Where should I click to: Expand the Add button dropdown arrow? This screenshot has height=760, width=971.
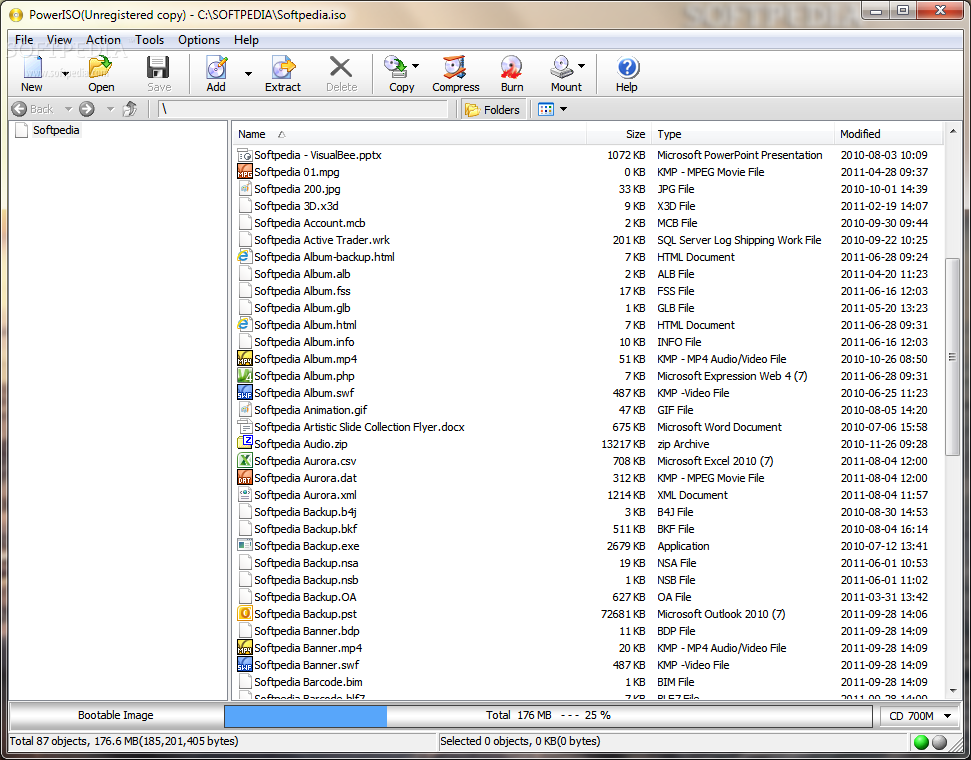(x=248, y=74)
